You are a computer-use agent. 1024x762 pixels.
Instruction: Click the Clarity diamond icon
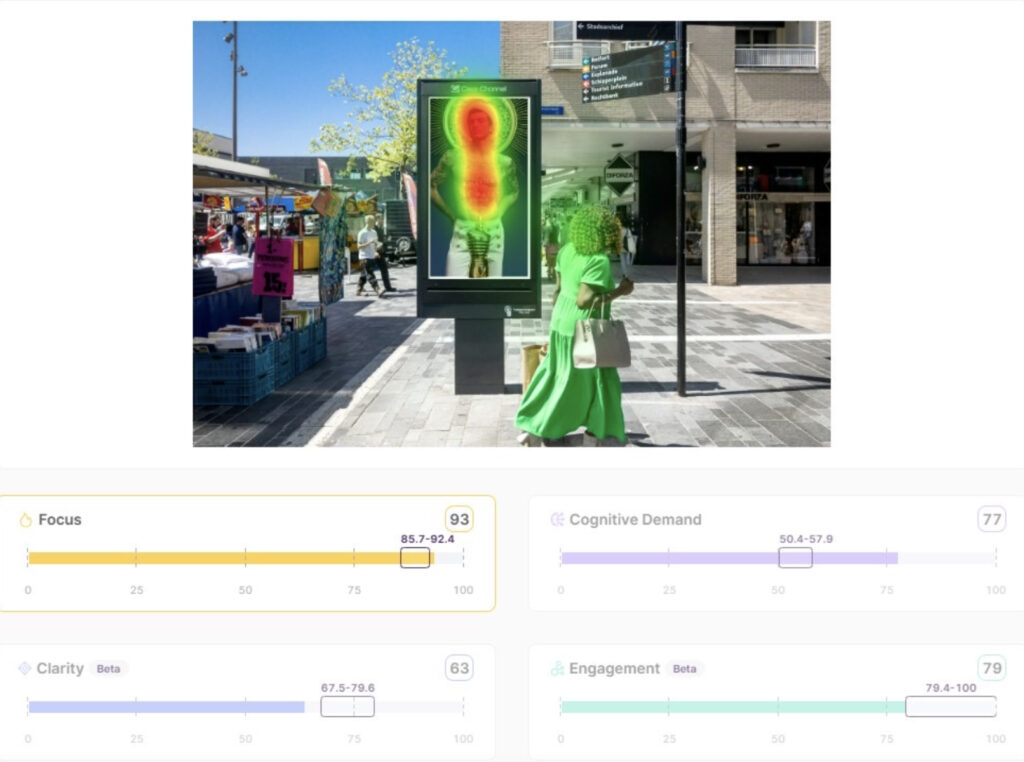pos(25,669)
